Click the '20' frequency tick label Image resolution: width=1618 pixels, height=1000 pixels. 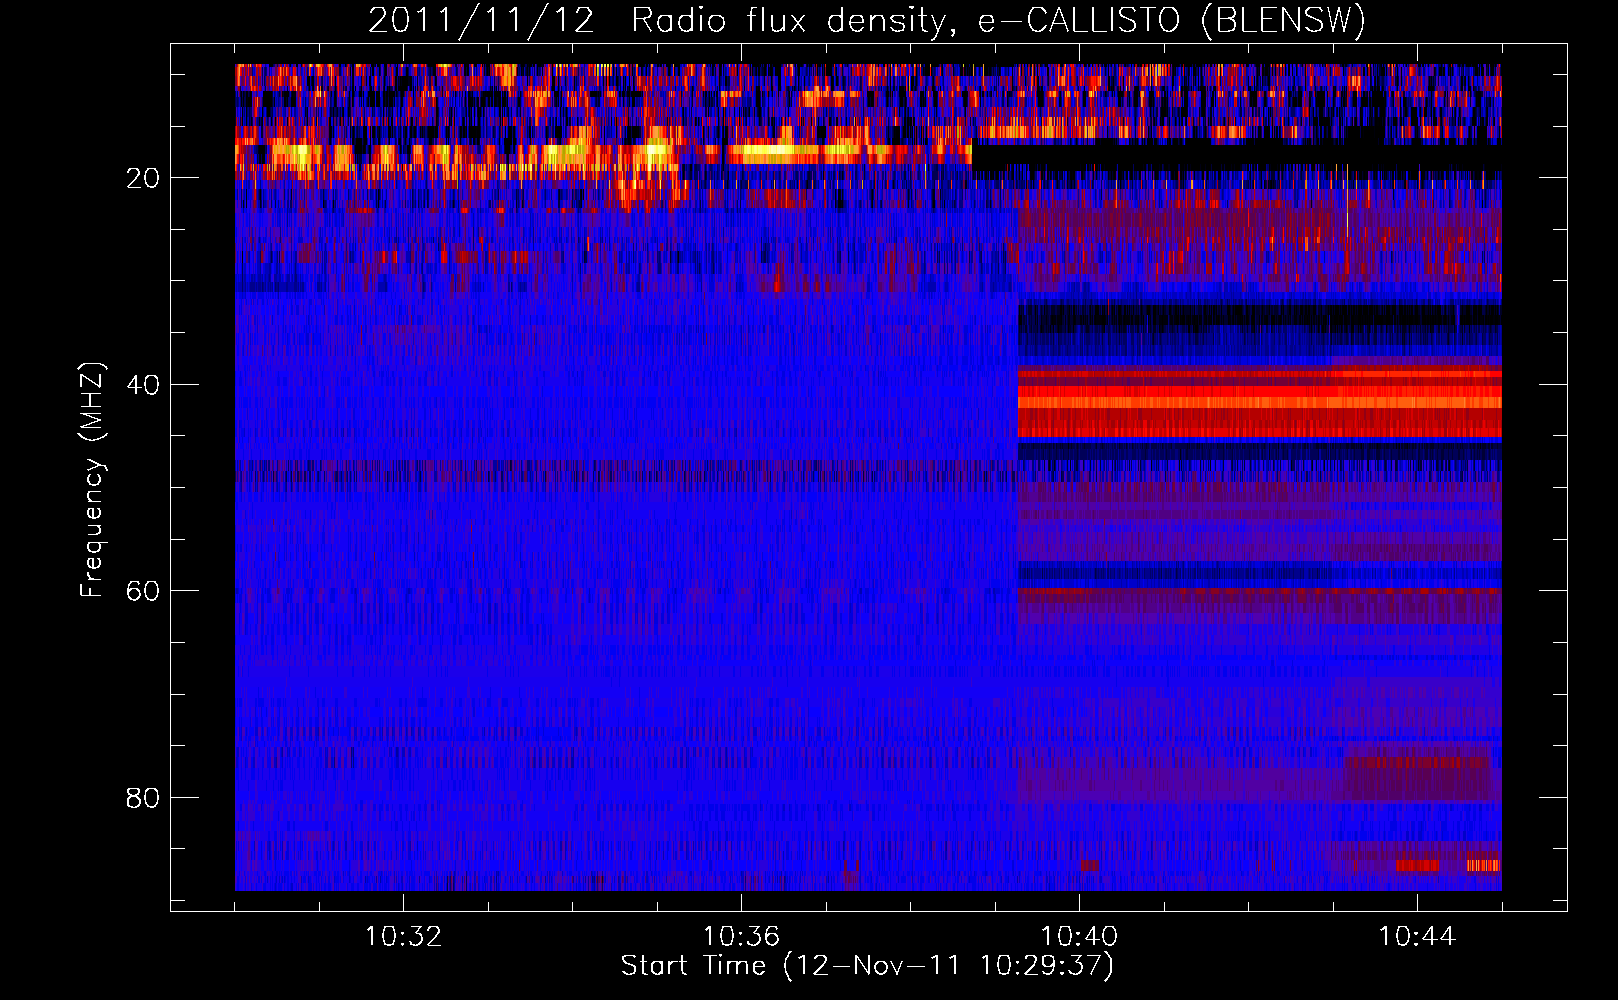pos(143,178)
